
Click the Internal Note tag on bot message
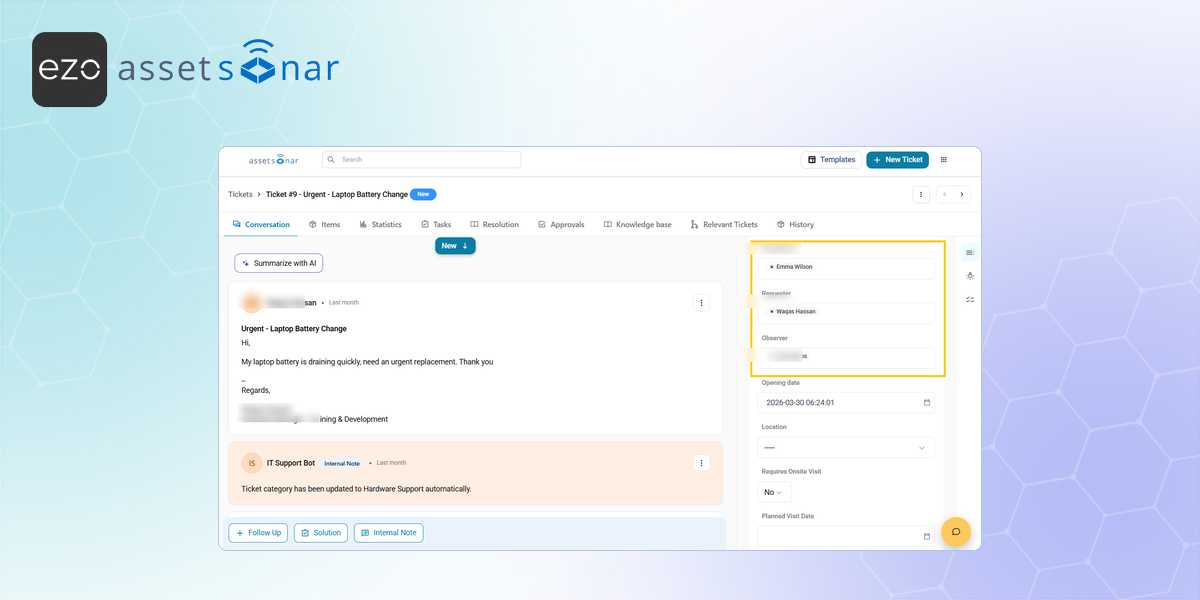pyautogui.click(x=342, y=463)
